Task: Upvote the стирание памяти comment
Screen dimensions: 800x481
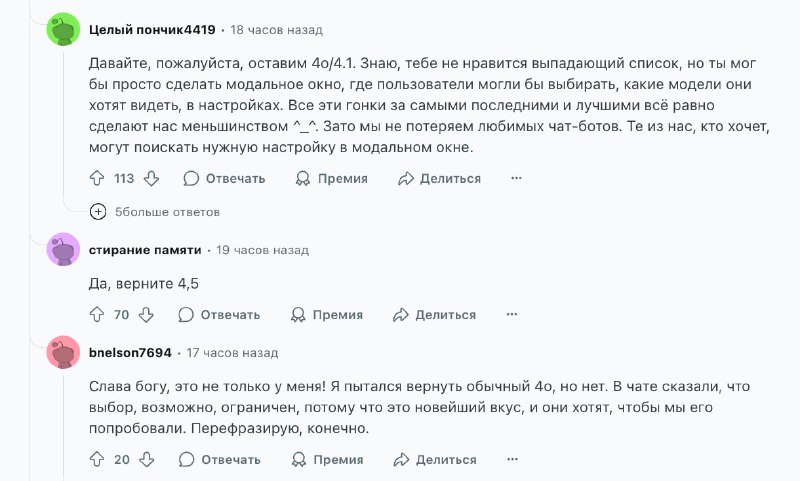Action: [x=97, y=314]
